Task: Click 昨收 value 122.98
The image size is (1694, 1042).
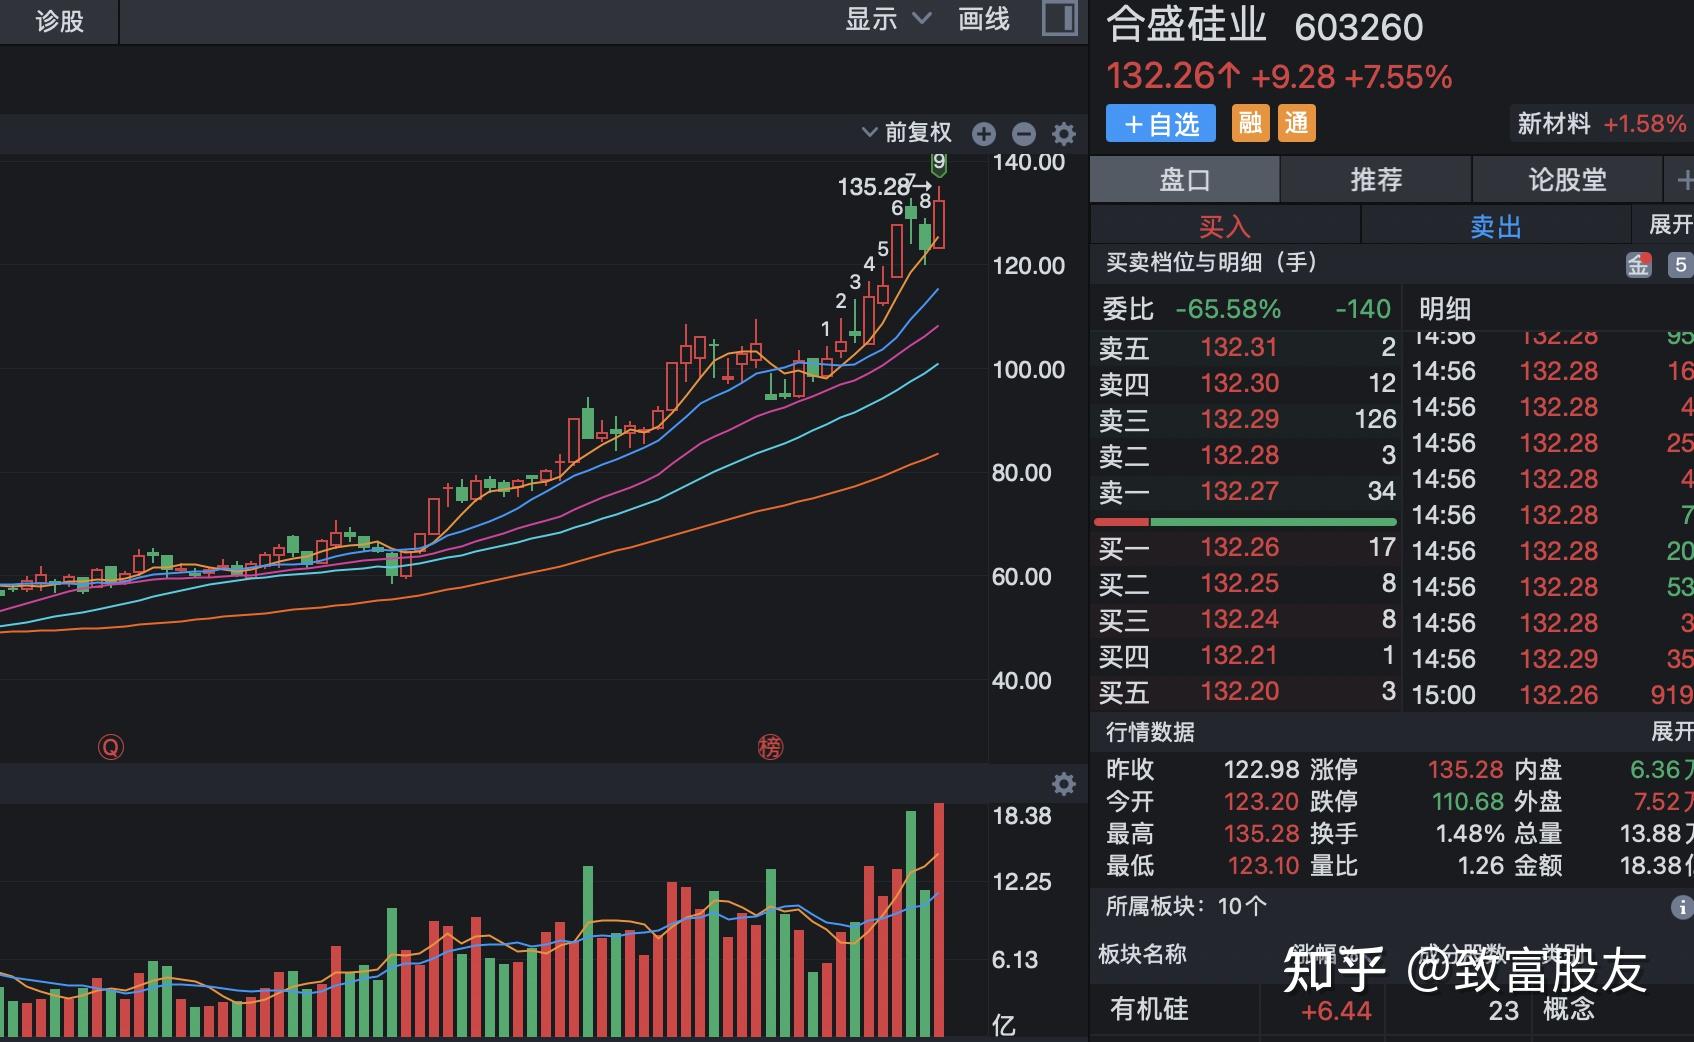Action: 1261,769
